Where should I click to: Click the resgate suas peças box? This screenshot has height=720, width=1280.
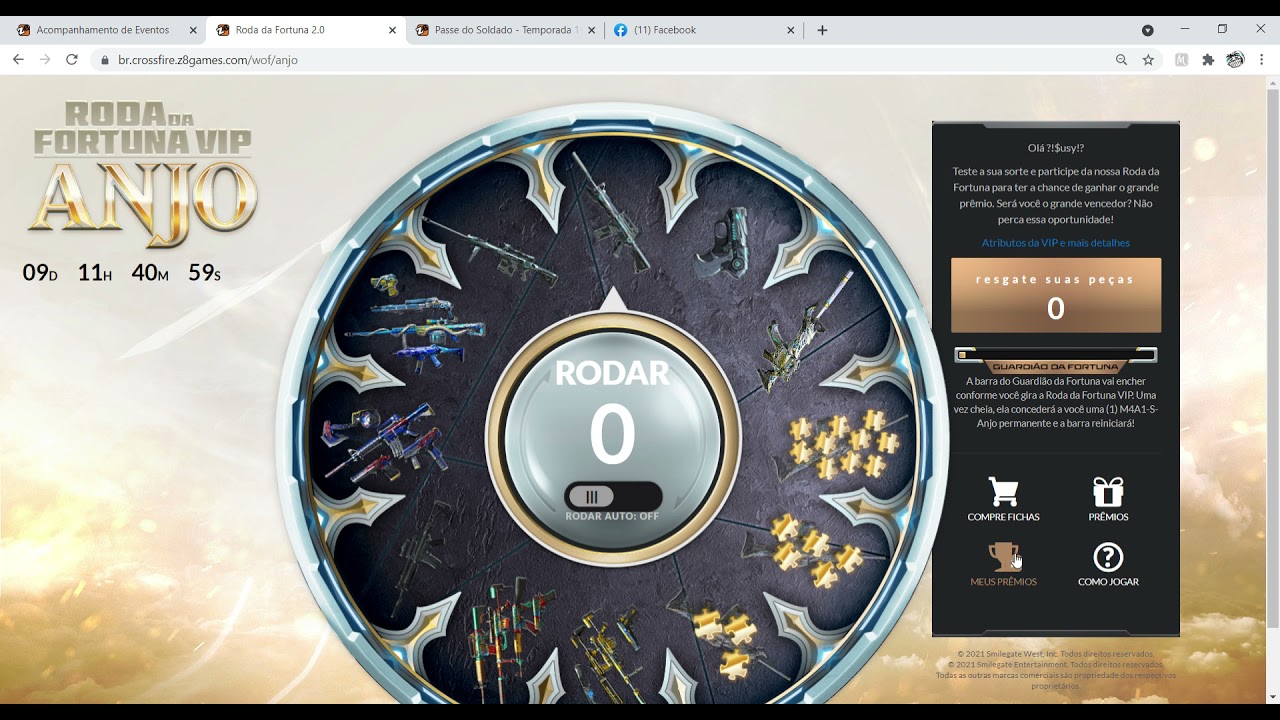tap(1056, 295)
